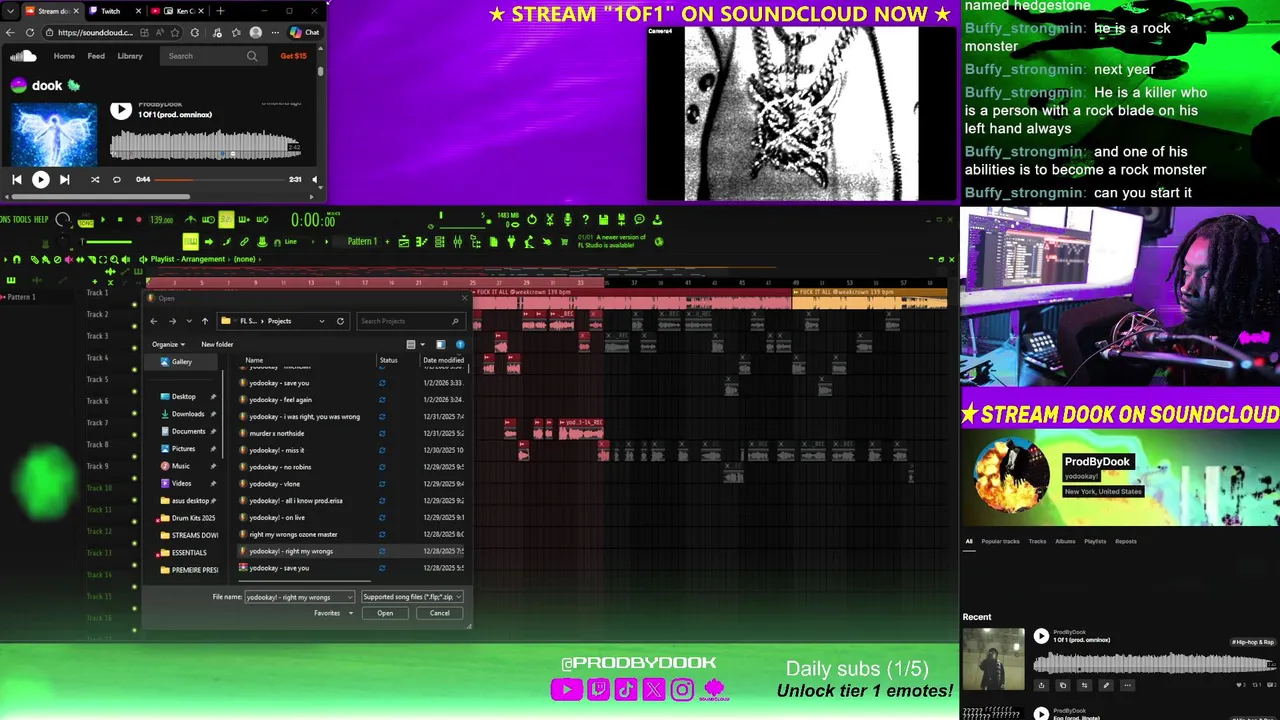Toggle the link chain icon in FL toolbar

(244, 241)
